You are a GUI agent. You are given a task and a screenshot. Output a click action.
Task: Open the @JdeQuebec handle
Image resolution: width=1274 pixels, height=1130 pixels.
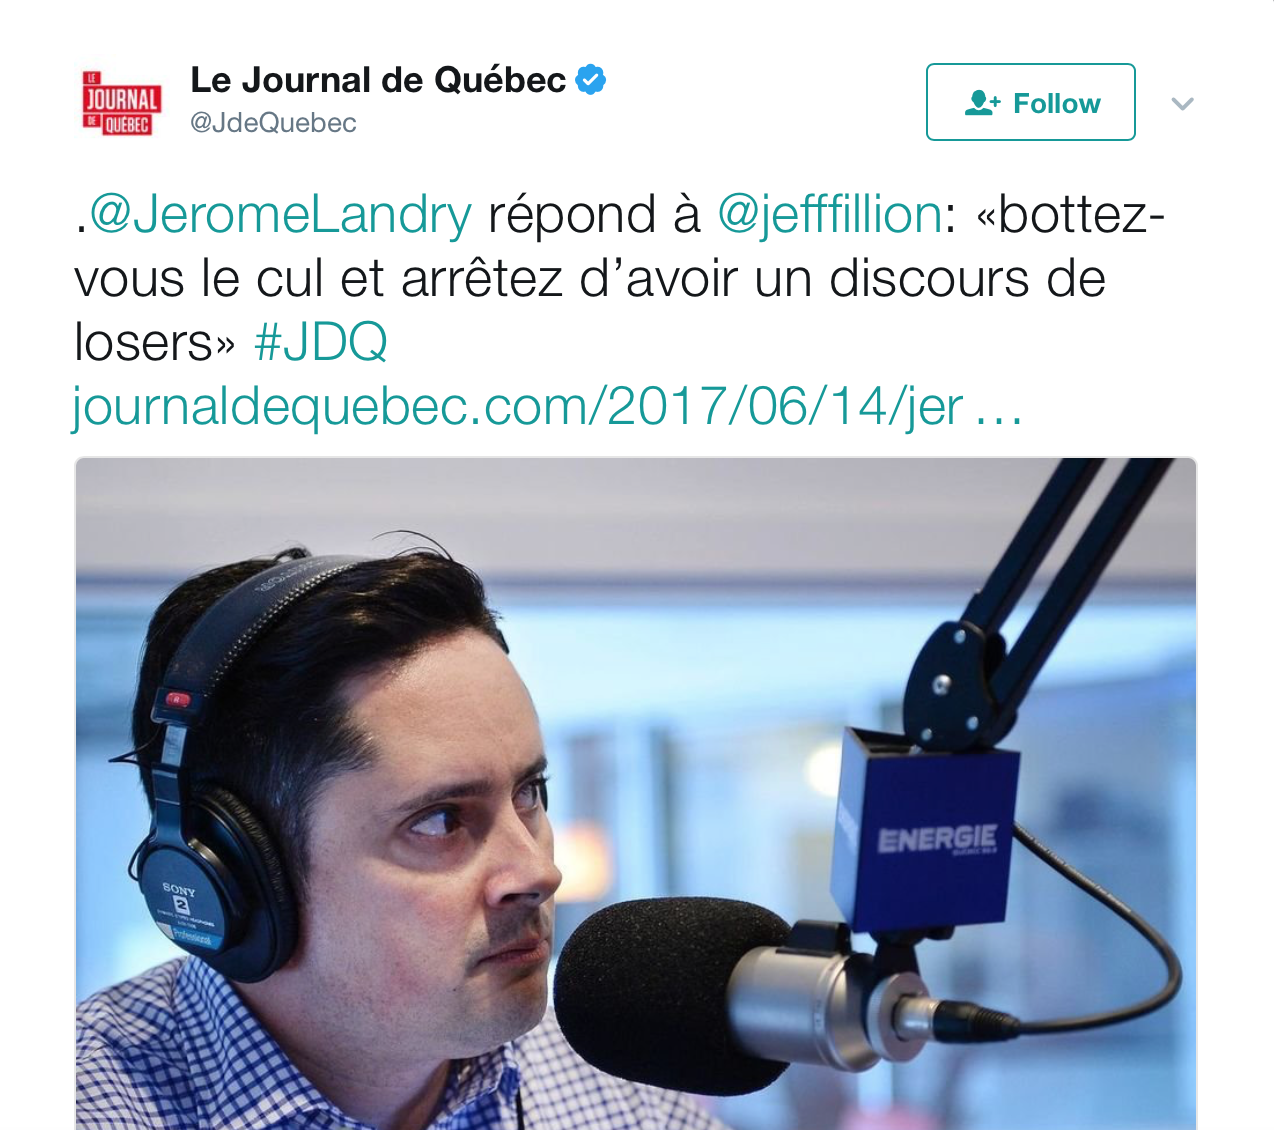tap(273, 123)
